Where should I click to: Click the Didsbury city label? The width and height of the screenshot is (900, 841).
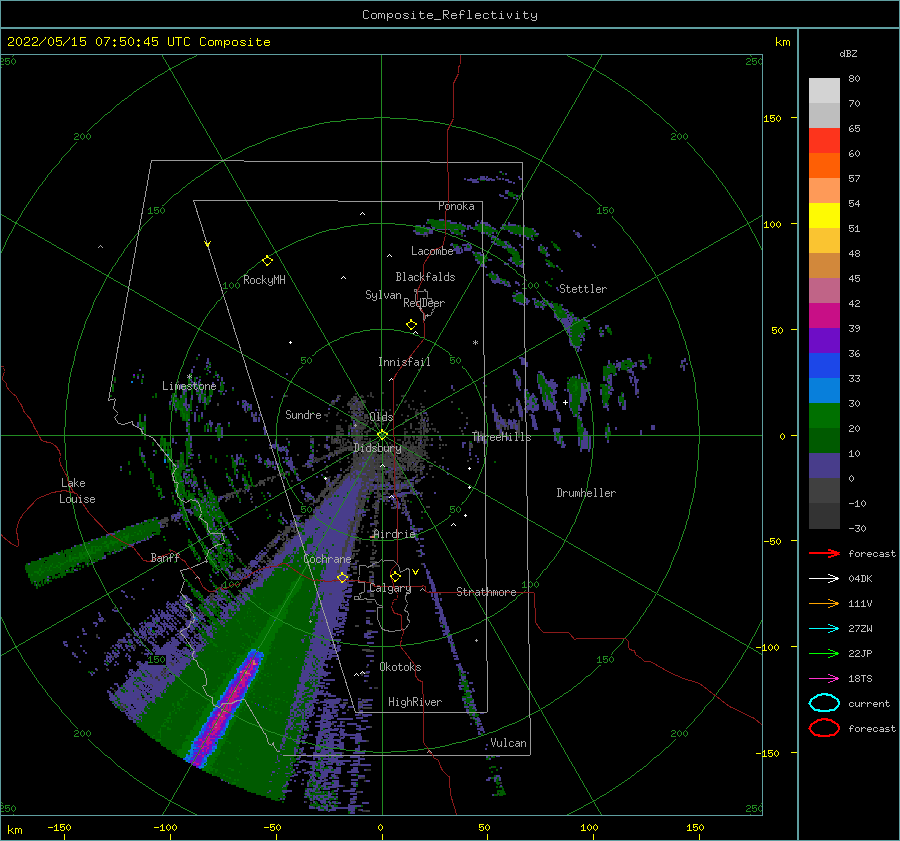[x=377, y=448]
